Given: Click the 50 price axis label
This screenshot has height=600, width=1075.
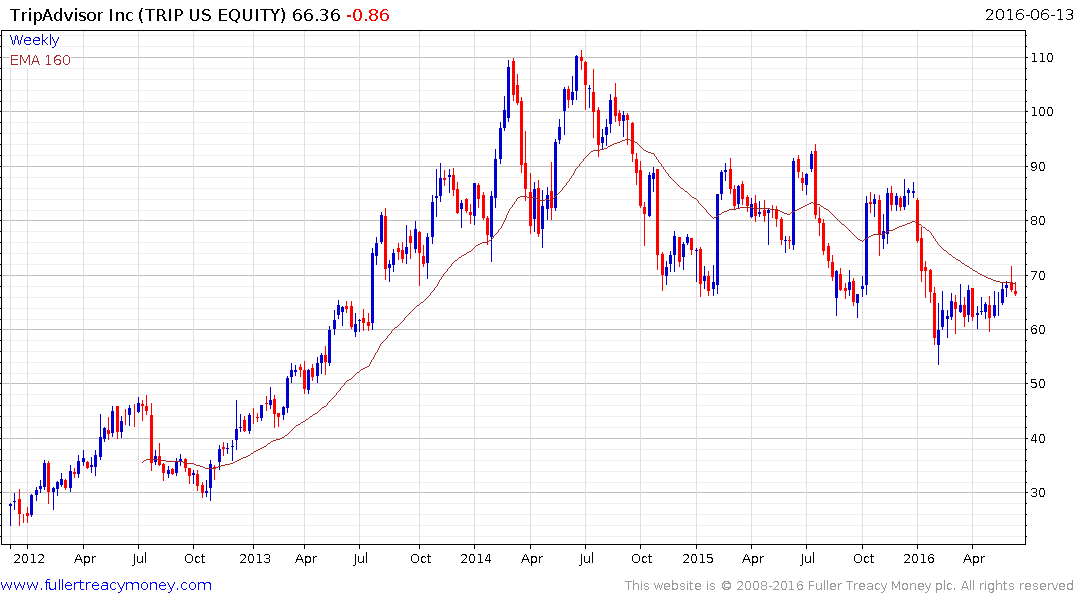Looking at the screenshot, I should click(x=1037, y=384).
